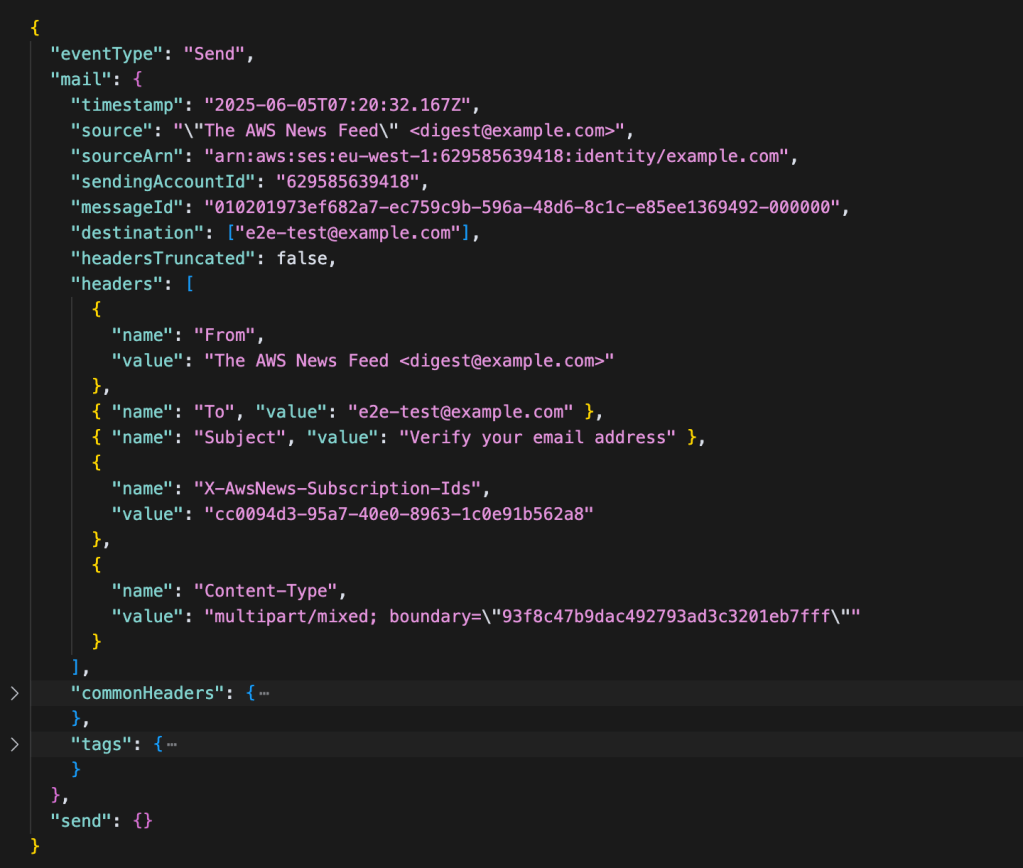Click the ellipsis after "tags" brace
1023x868 pixels.
click(172, 745)
